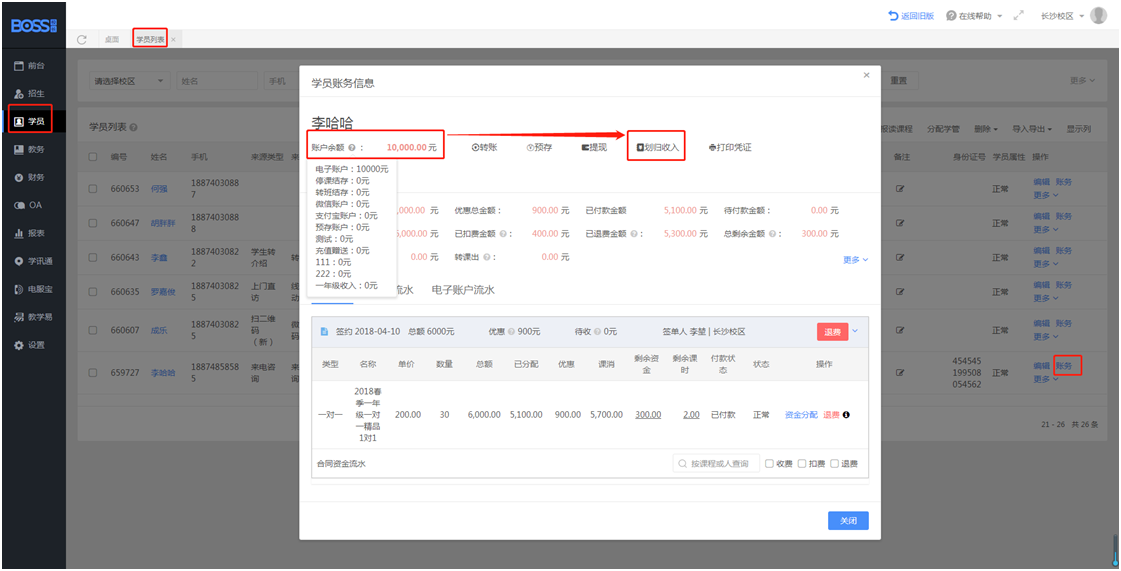This screenshot has width=1121, height=571.
Task: Open the OA sidebar module
Action: coord(29,205)
